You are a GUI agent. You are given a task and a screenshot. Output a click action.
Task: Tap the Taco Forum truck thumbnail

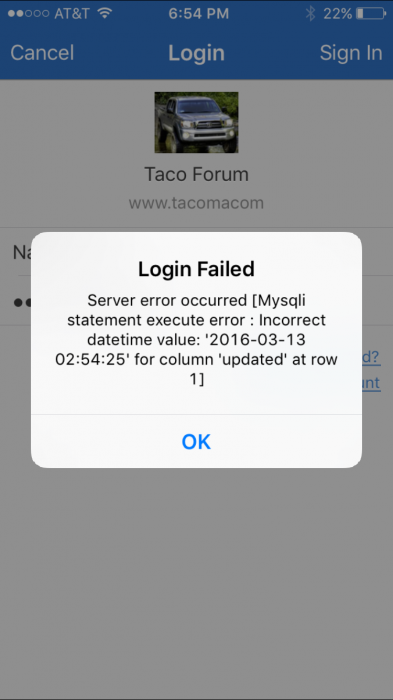point(196,122)
